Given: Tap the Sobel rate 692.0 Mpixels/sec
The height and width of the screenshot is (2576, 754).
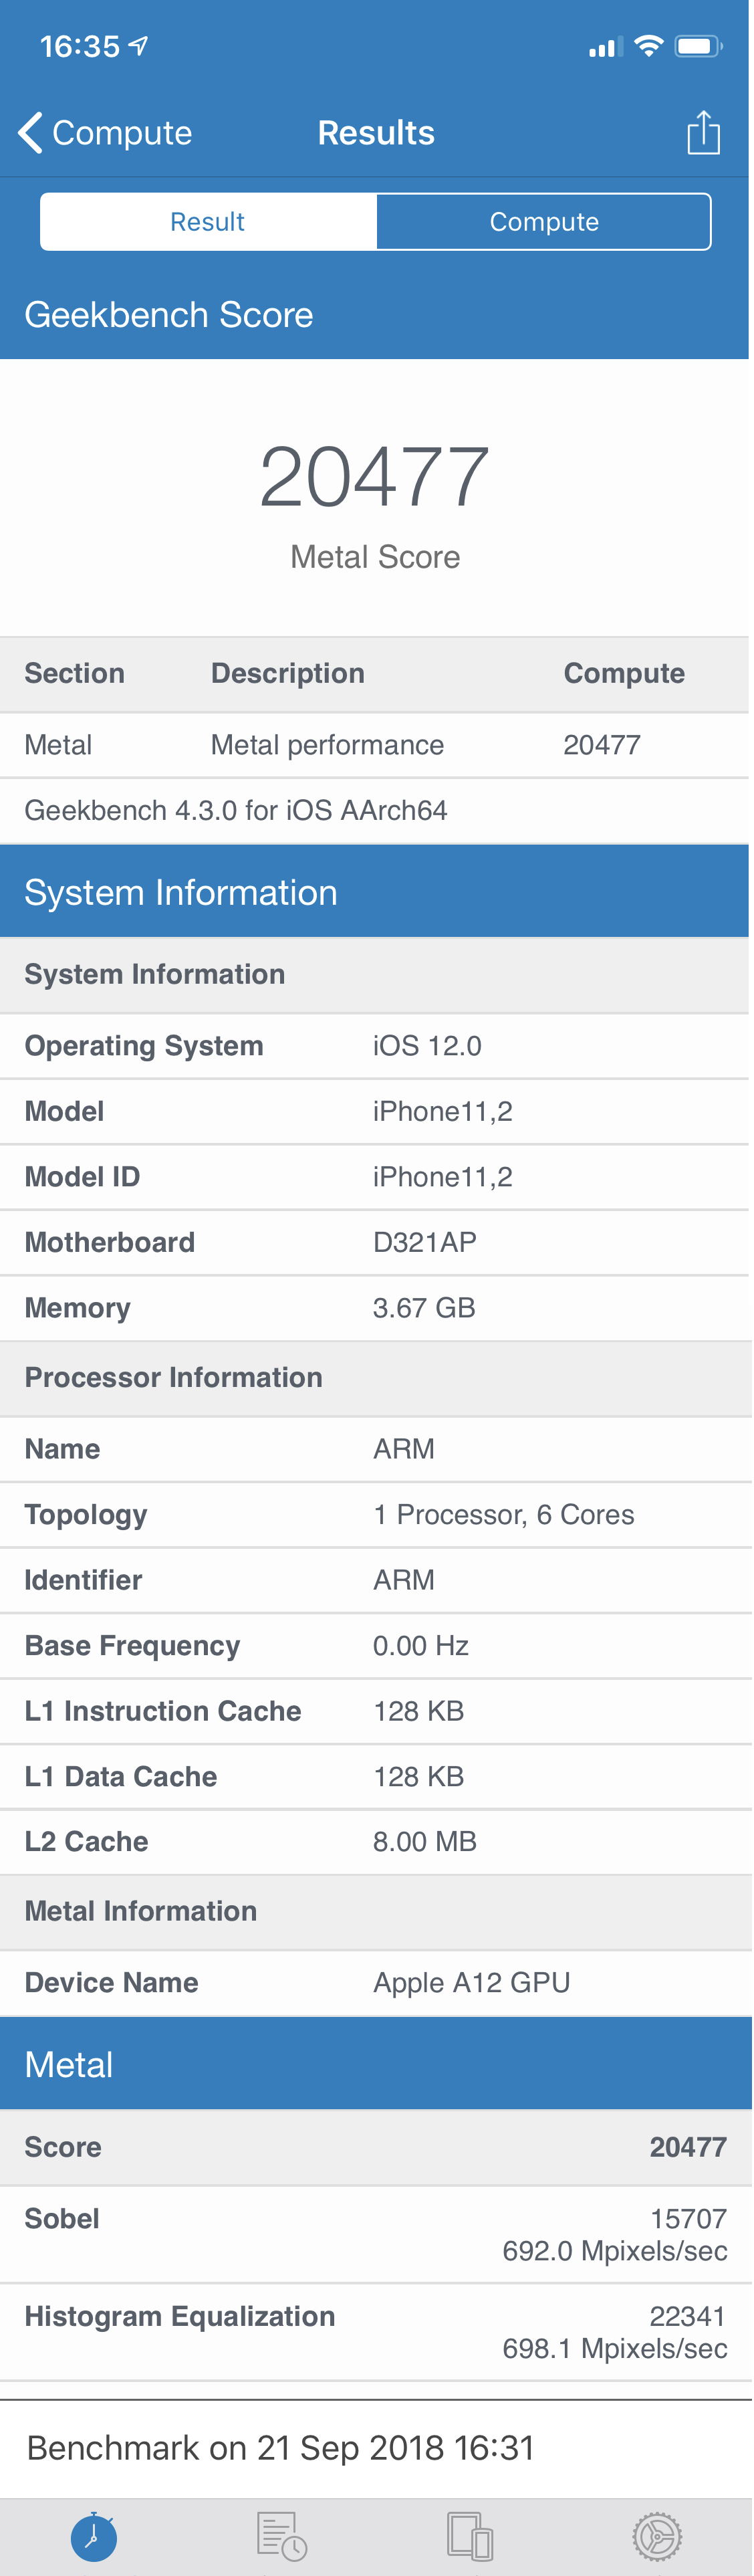Looking at the screenshot, I should pos(615,2251).
